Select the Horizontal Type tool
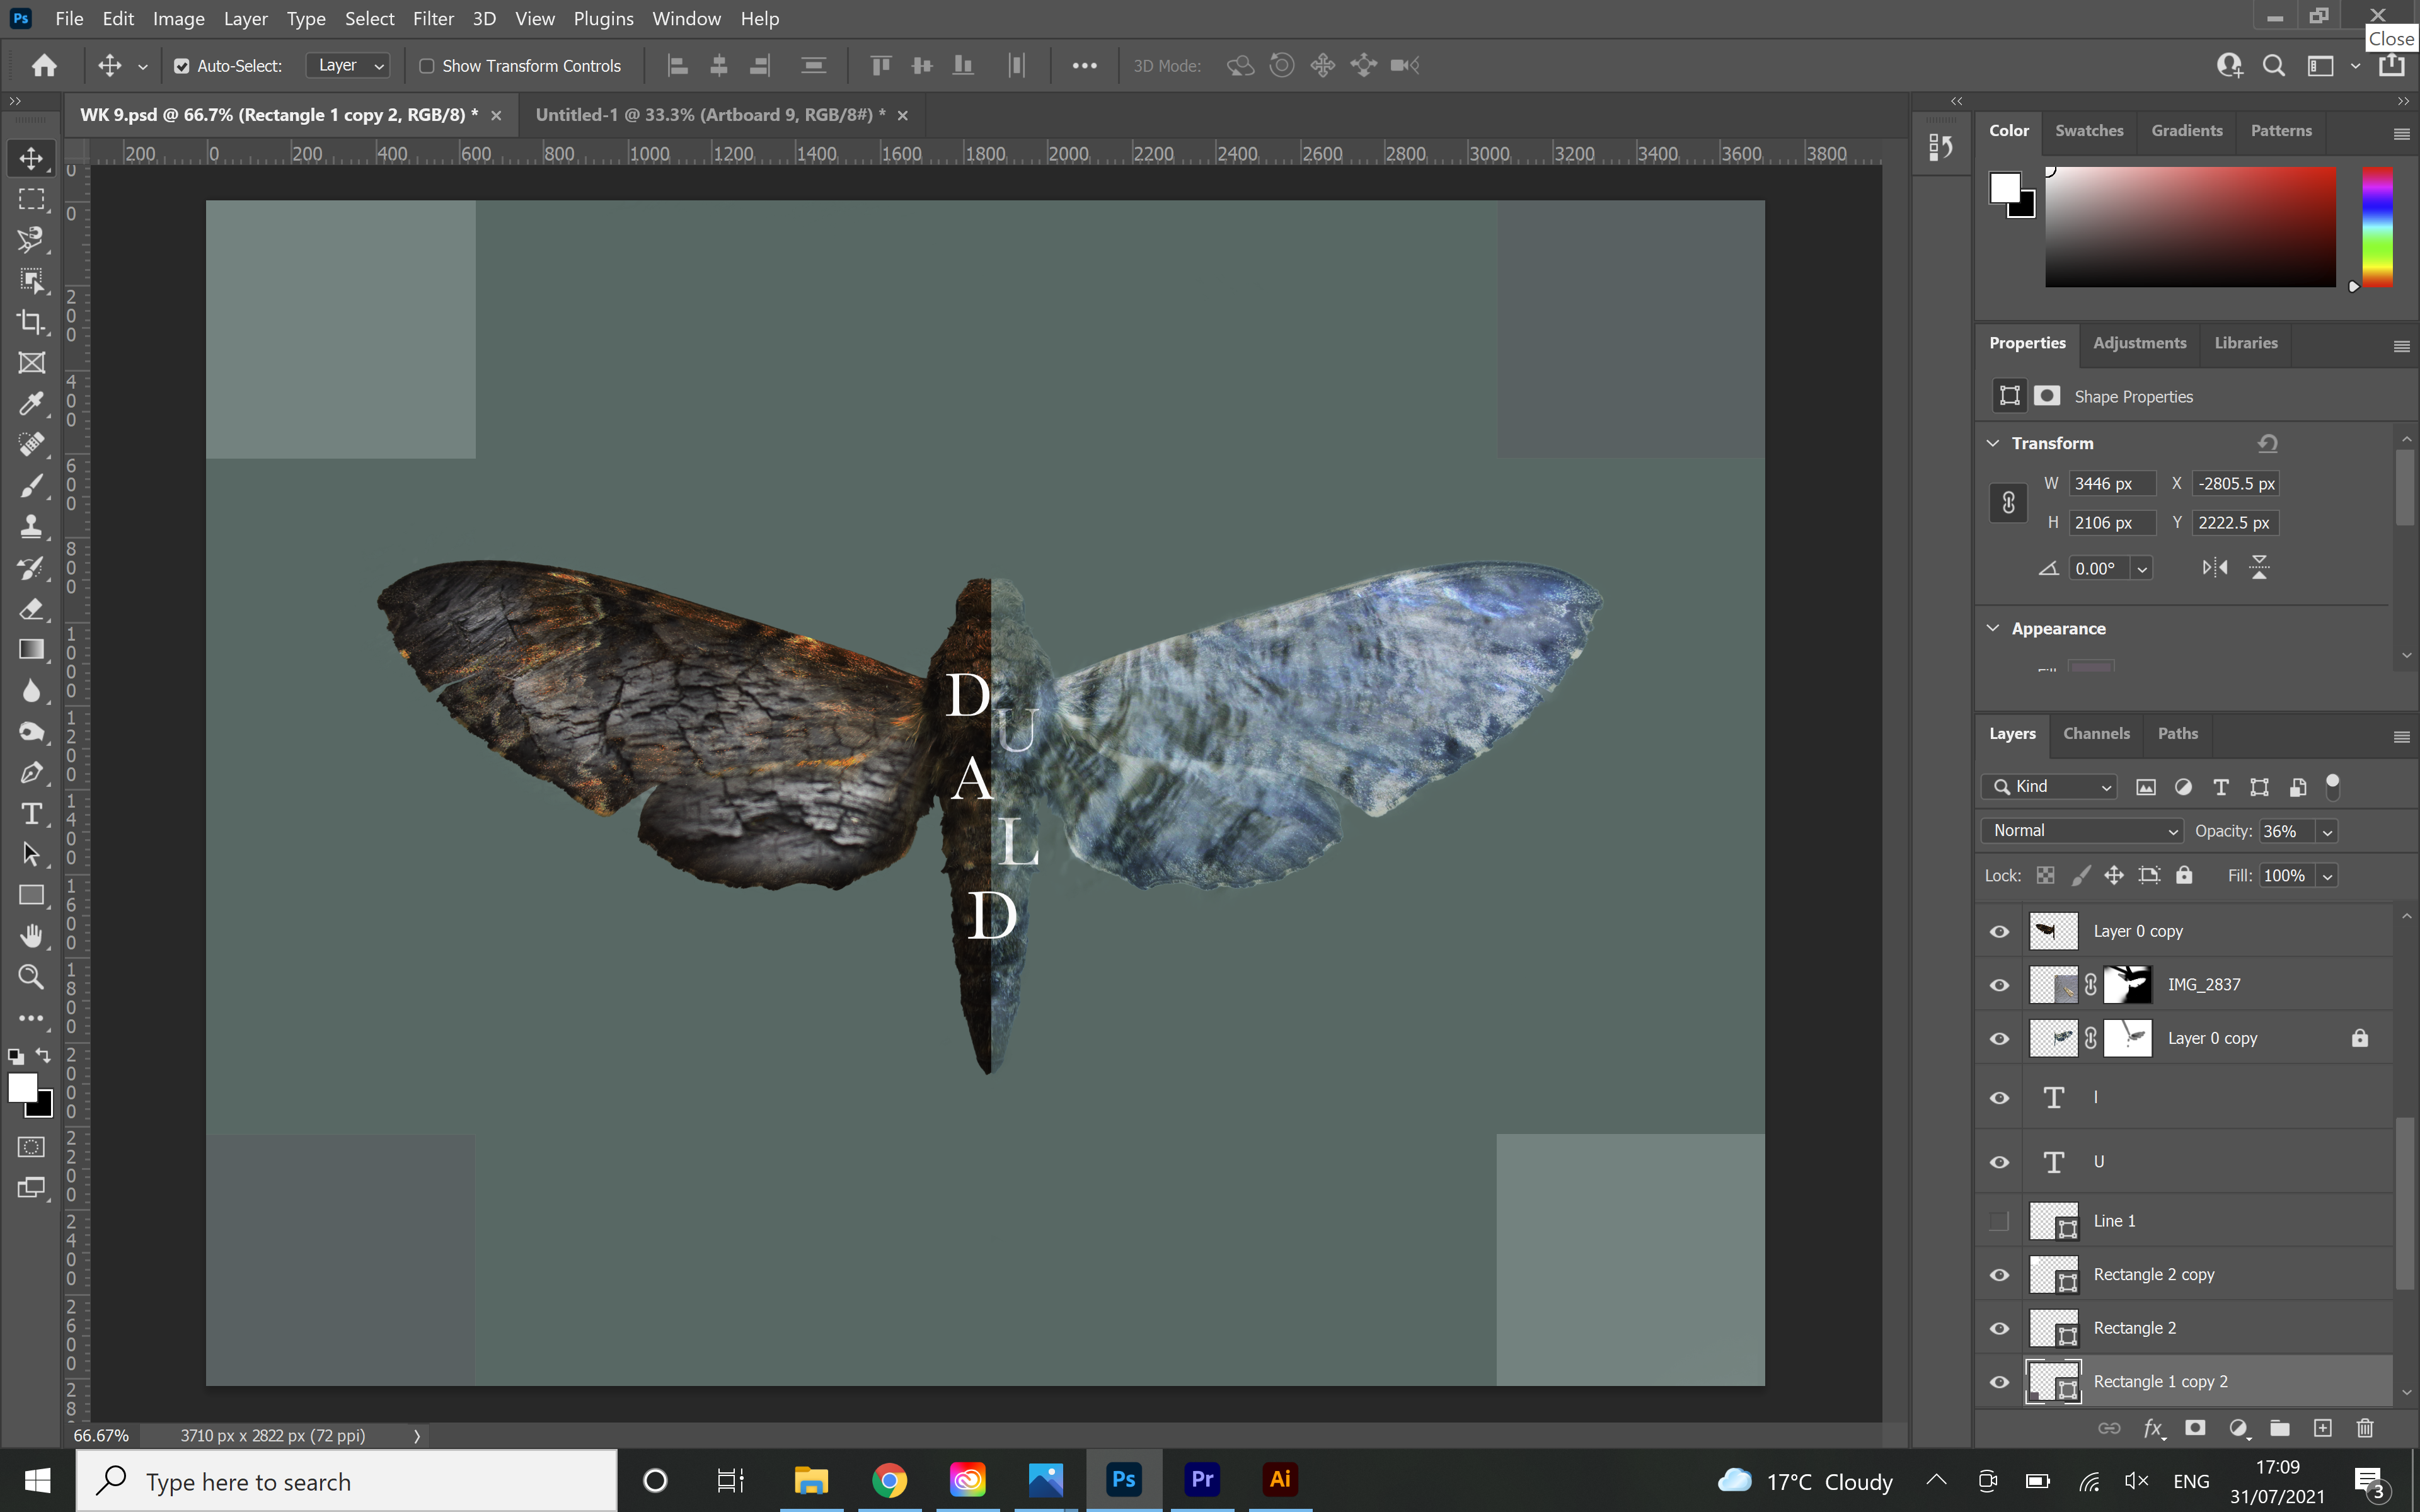 pos(31,814)
